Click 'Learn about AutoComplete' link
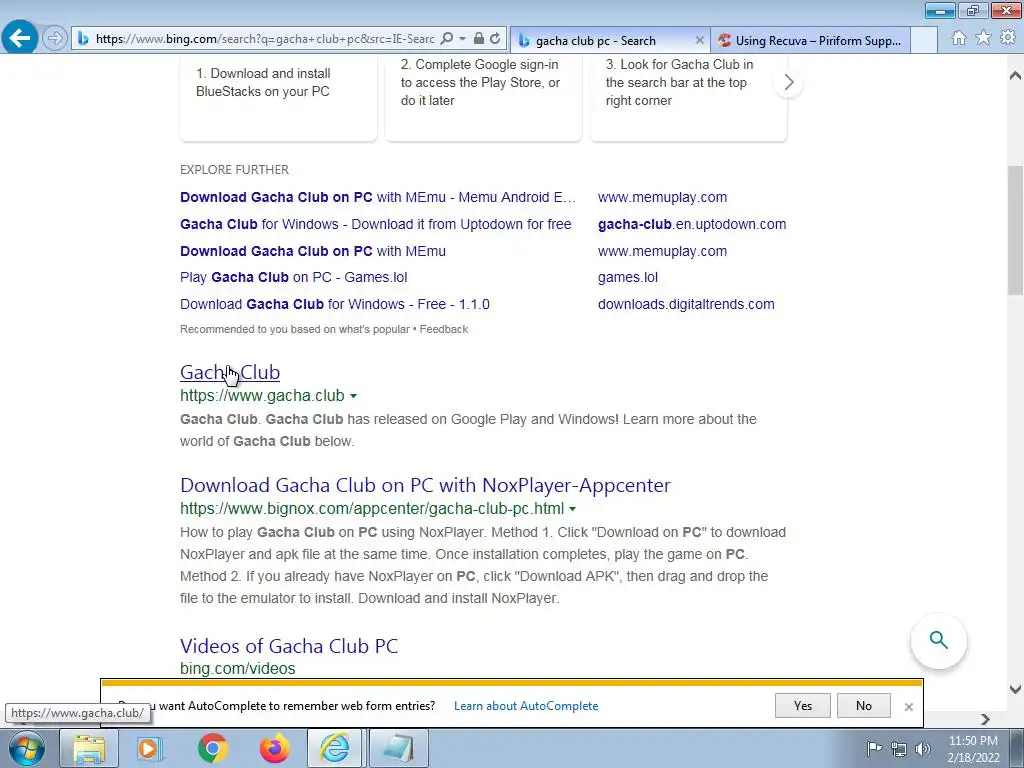The image size is (1024, 768). [526, 706]
